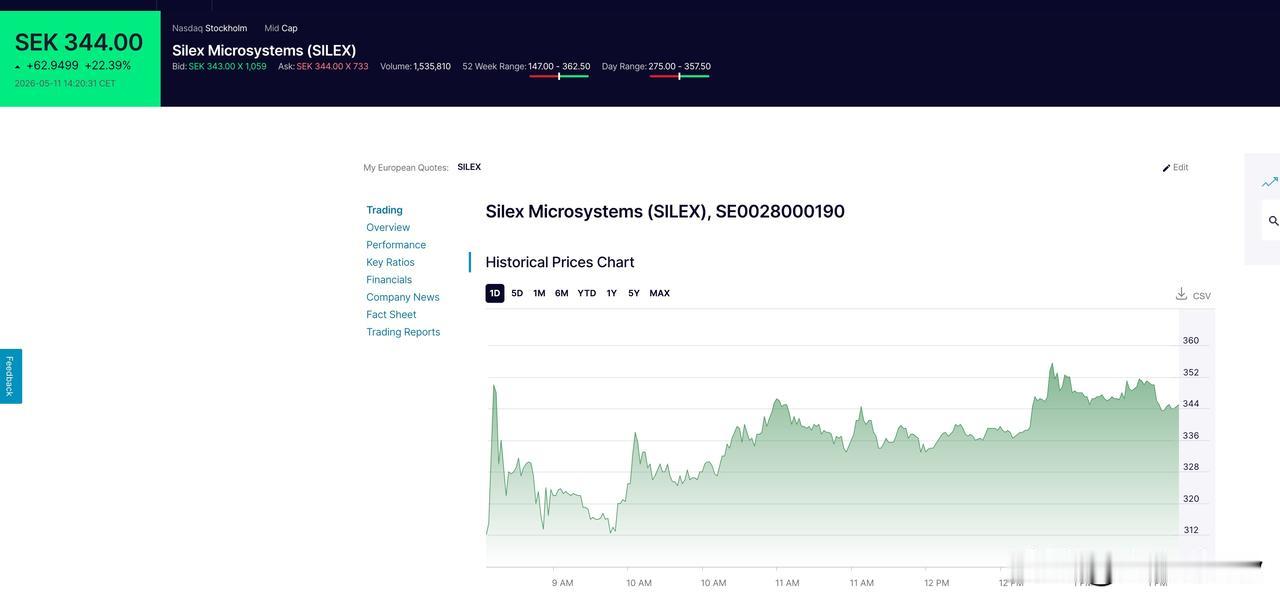Viewport: 1280px width, 602px height.
Task: Click the SEK 344.00 price display
Action: [x=79, y=42]
